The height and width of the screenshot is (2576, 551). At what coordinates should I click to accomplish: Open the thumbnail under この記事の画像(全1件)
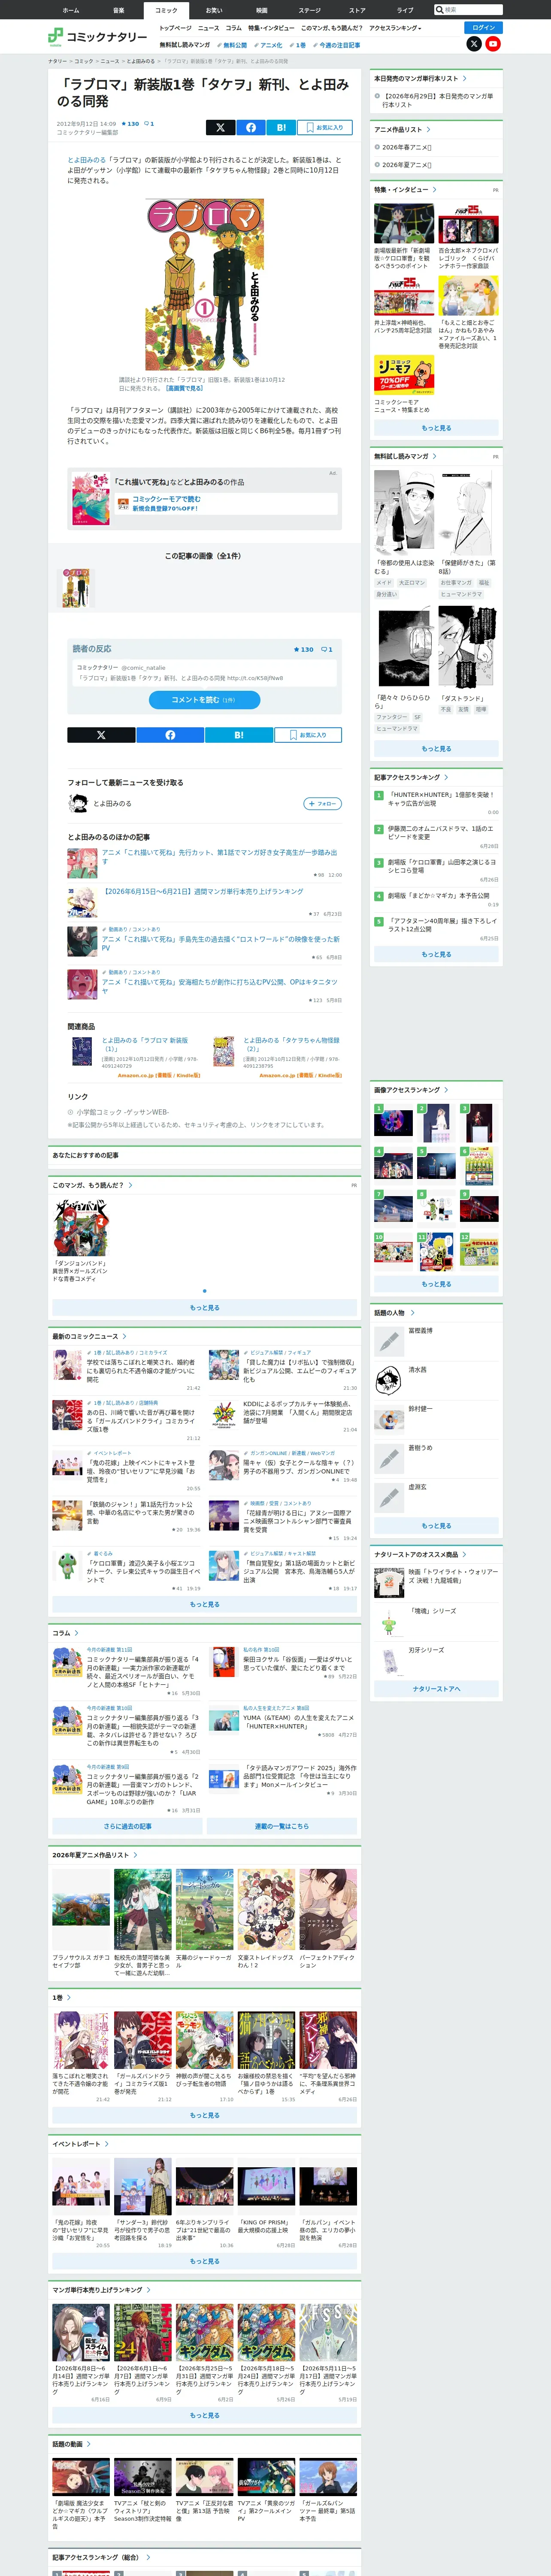click(76, 588)
